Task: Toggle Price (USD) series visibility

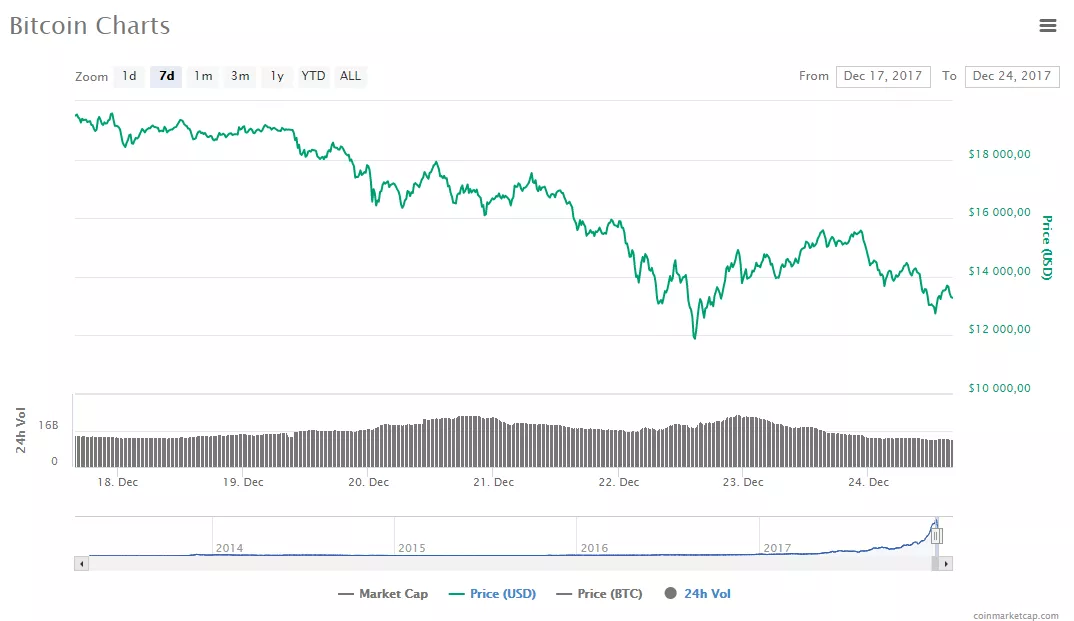Action: [x=492, y=594]
